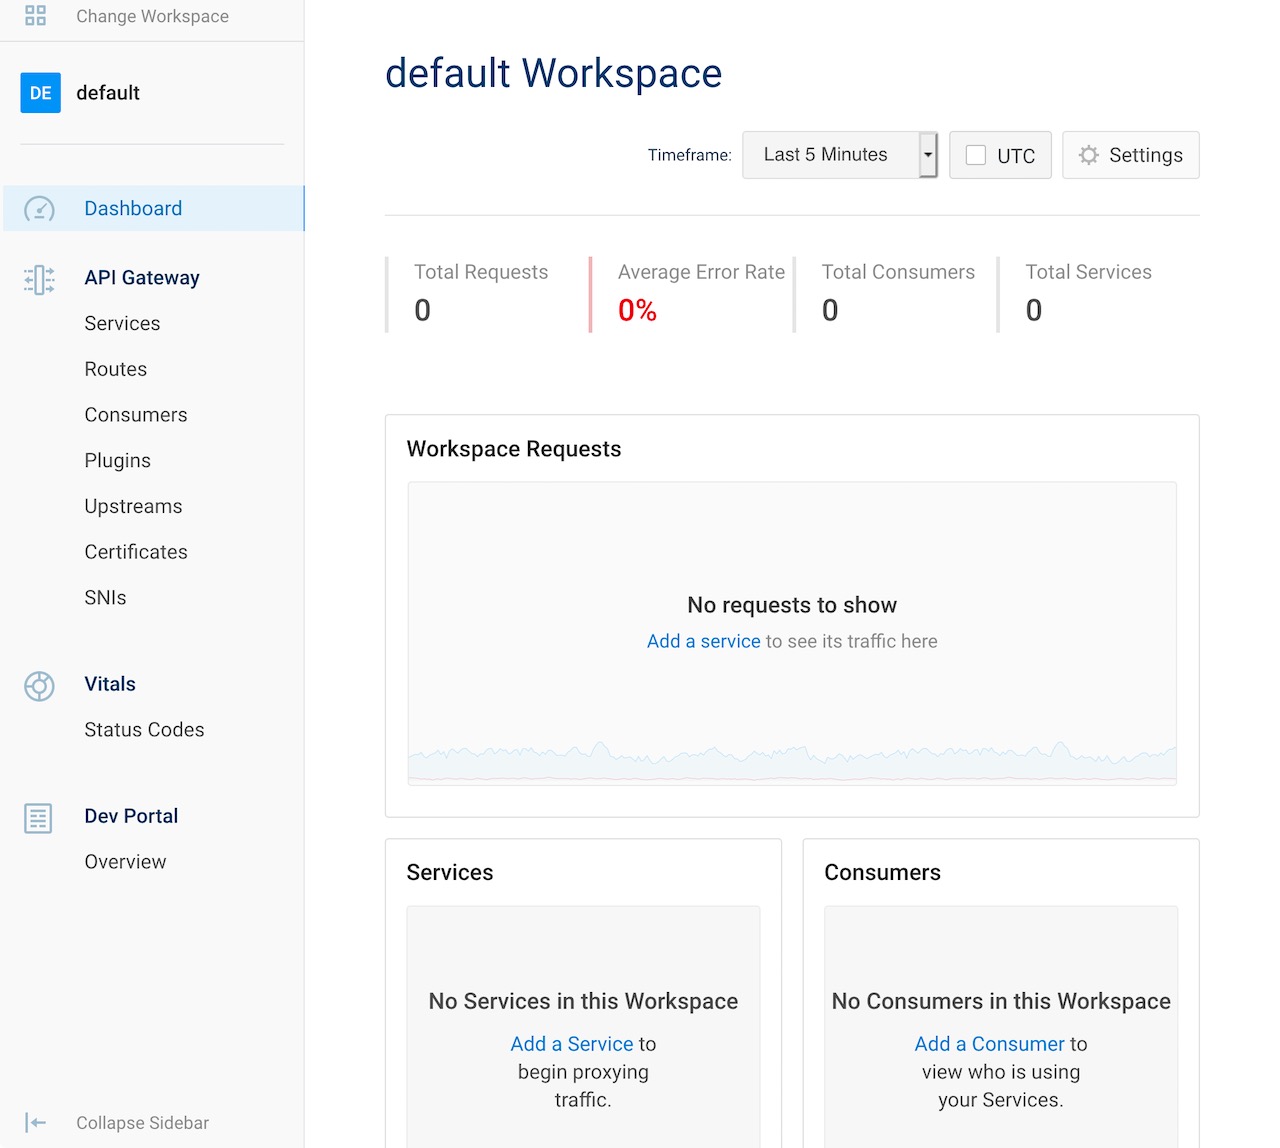The height and width of the screenshot is (1148, 1280).
Task: Click the 'Add a Consumer' link
Action: click(989, 1044)
